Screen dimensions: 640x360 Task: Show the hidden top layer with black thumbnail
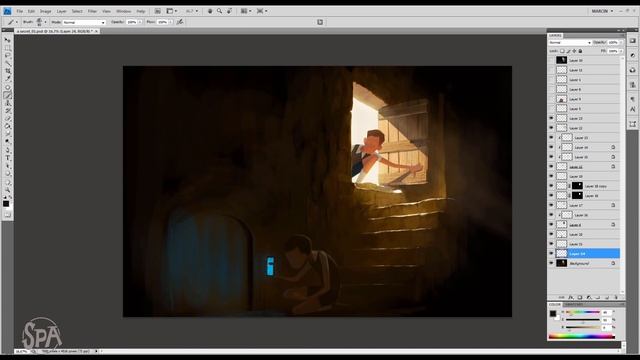click(551, 60)
